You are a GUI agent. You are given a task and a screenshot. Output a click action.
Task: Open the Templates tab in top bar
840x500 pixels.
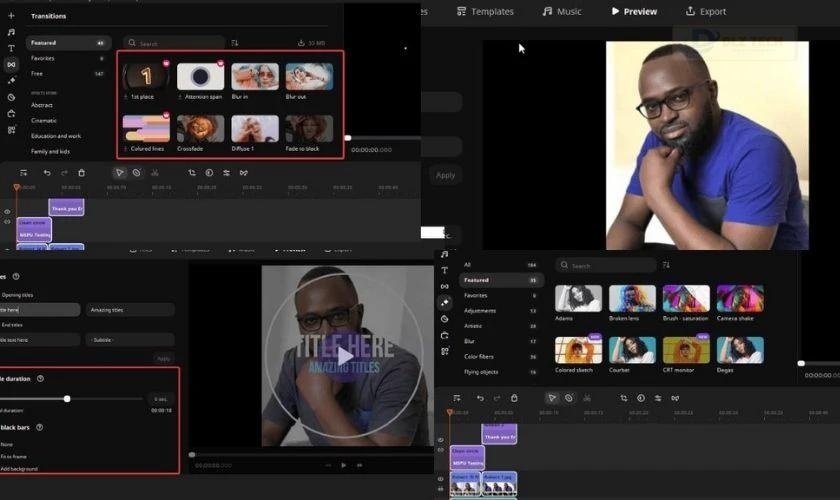485,11
